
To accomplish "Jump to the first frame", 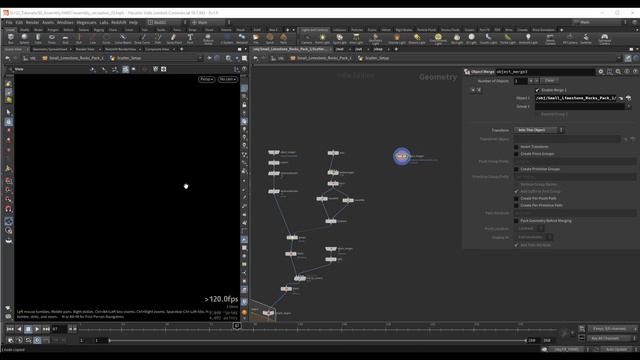I will [10, 329].
